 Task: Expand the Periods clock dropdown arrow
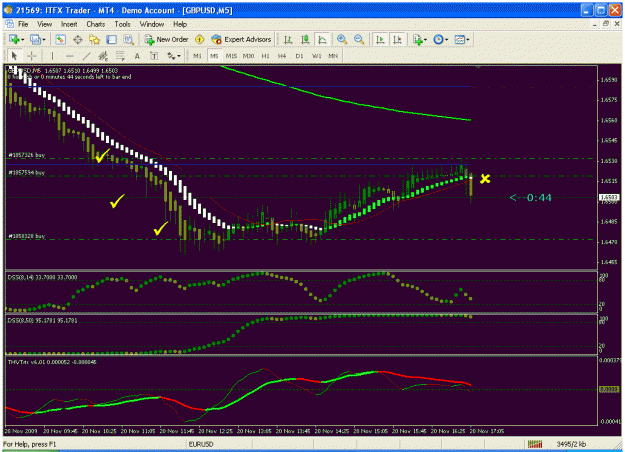446,39
